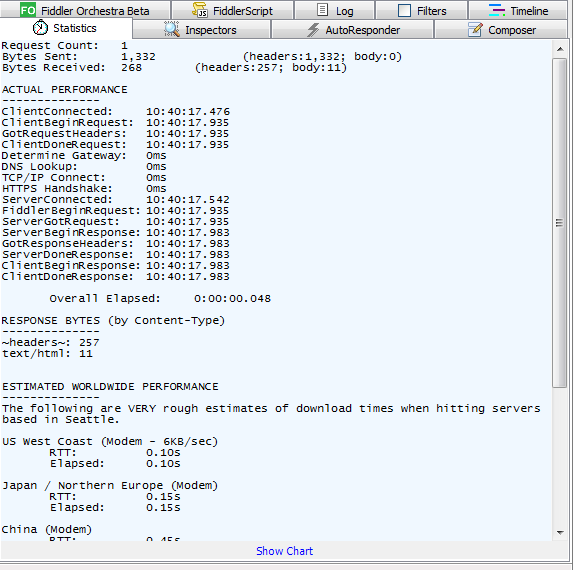Click the US West Coast Modem line
The image size is (574, 570).
(110, 442)
